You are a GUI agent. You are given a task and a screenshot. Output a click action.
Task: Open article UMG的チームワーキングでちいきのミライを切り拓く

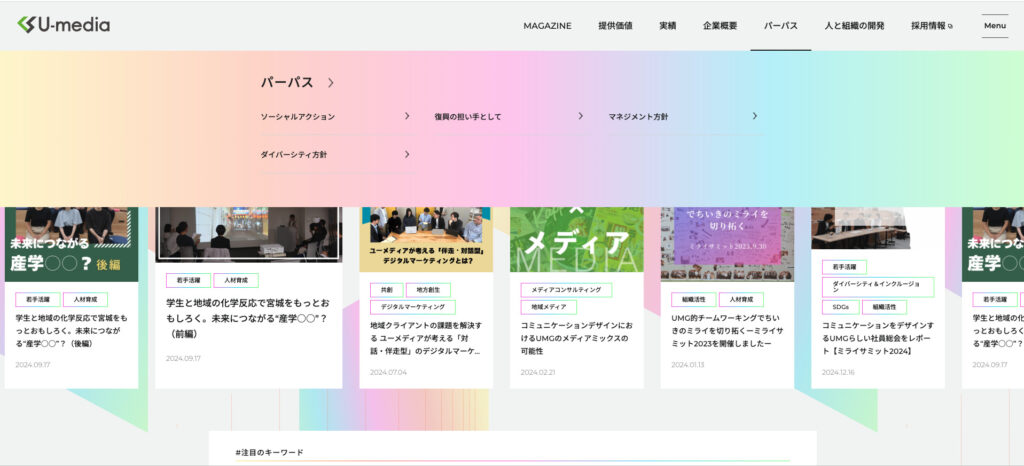(x=727, y=331)
